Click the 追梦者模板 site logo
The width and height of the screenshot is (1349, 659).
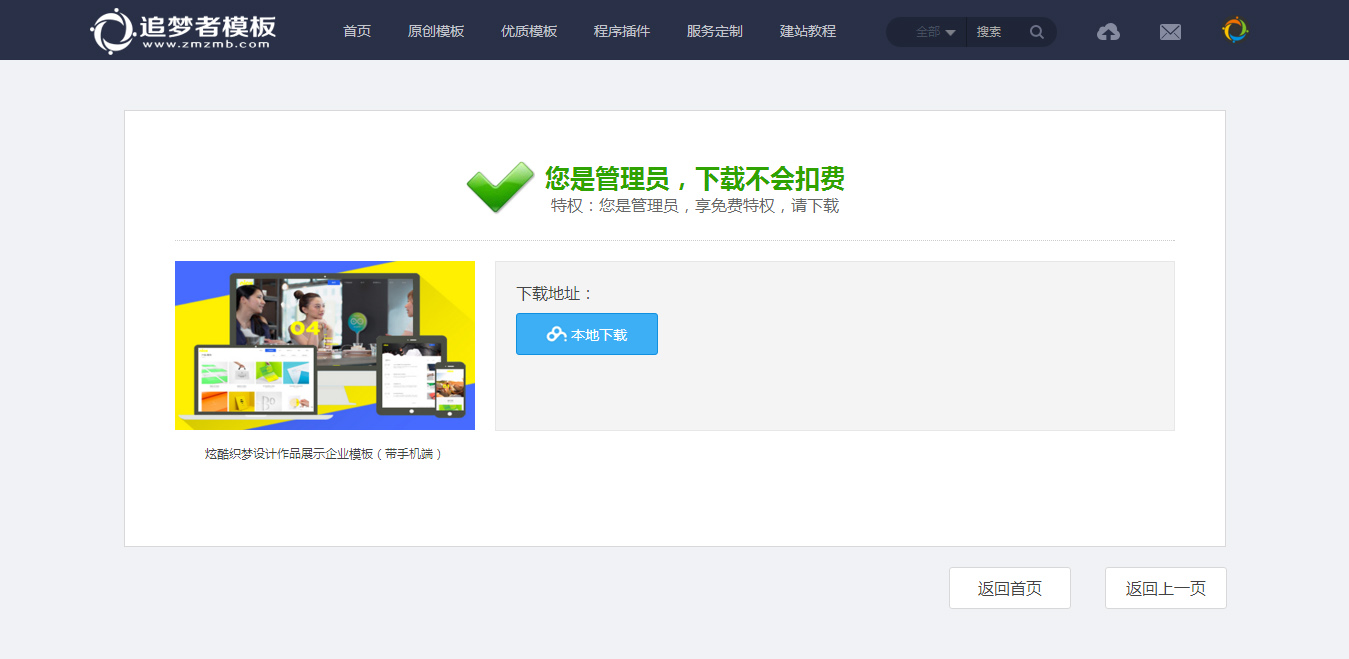[183, 31]
